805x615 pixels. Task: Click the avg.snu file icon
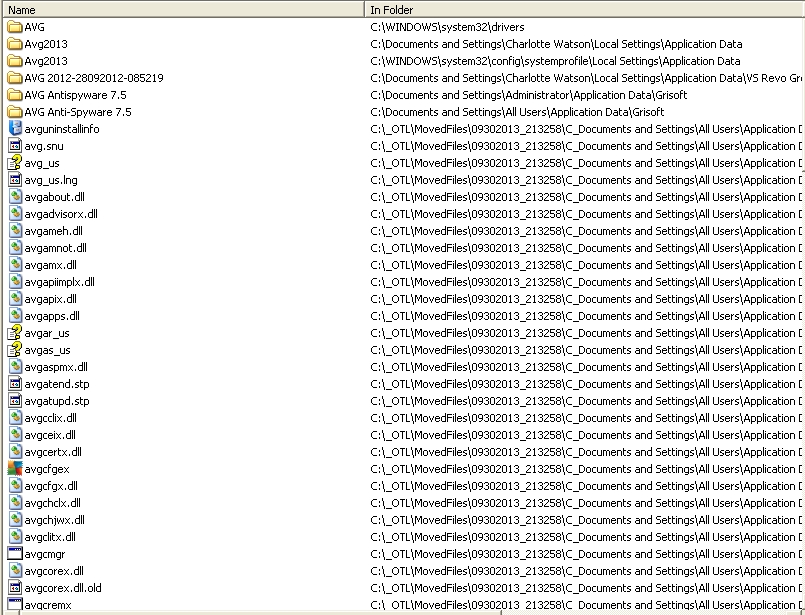click(x=15, y=145)
